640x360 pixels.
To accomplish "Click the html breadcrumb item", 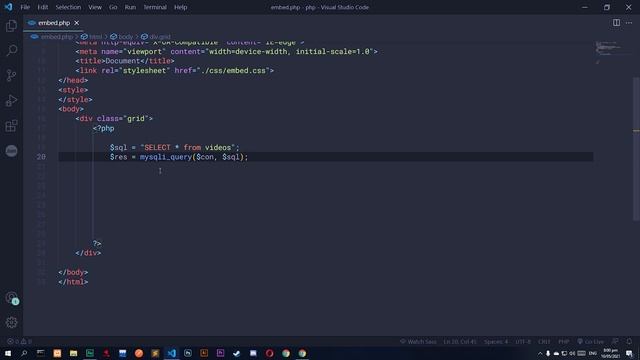I will tap(91, 37).
